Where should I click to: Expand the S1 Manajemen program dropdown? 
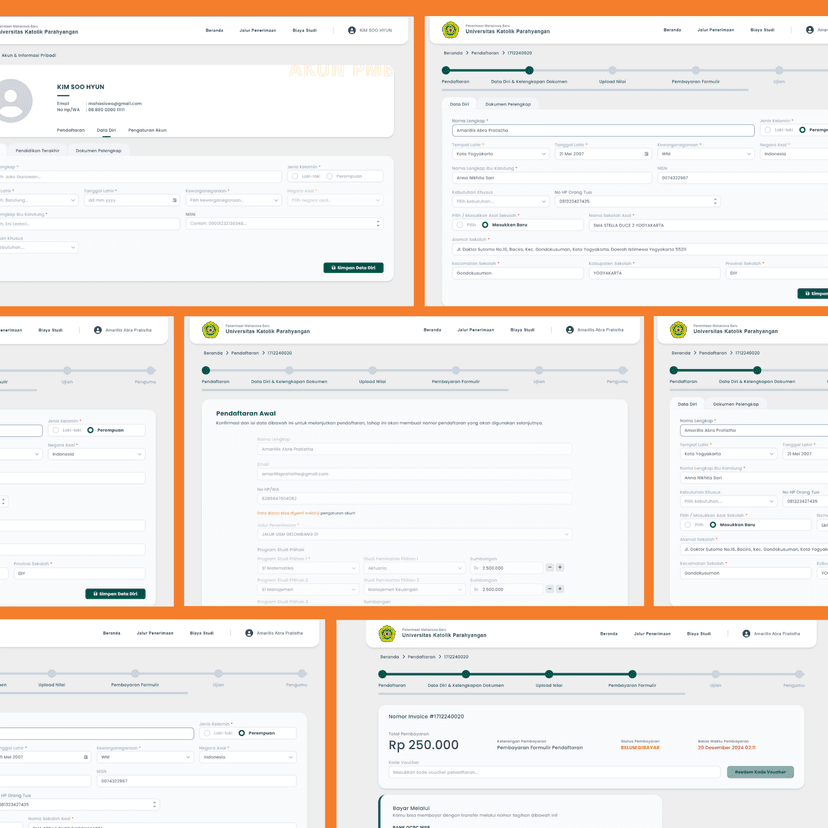click(308, 589)
